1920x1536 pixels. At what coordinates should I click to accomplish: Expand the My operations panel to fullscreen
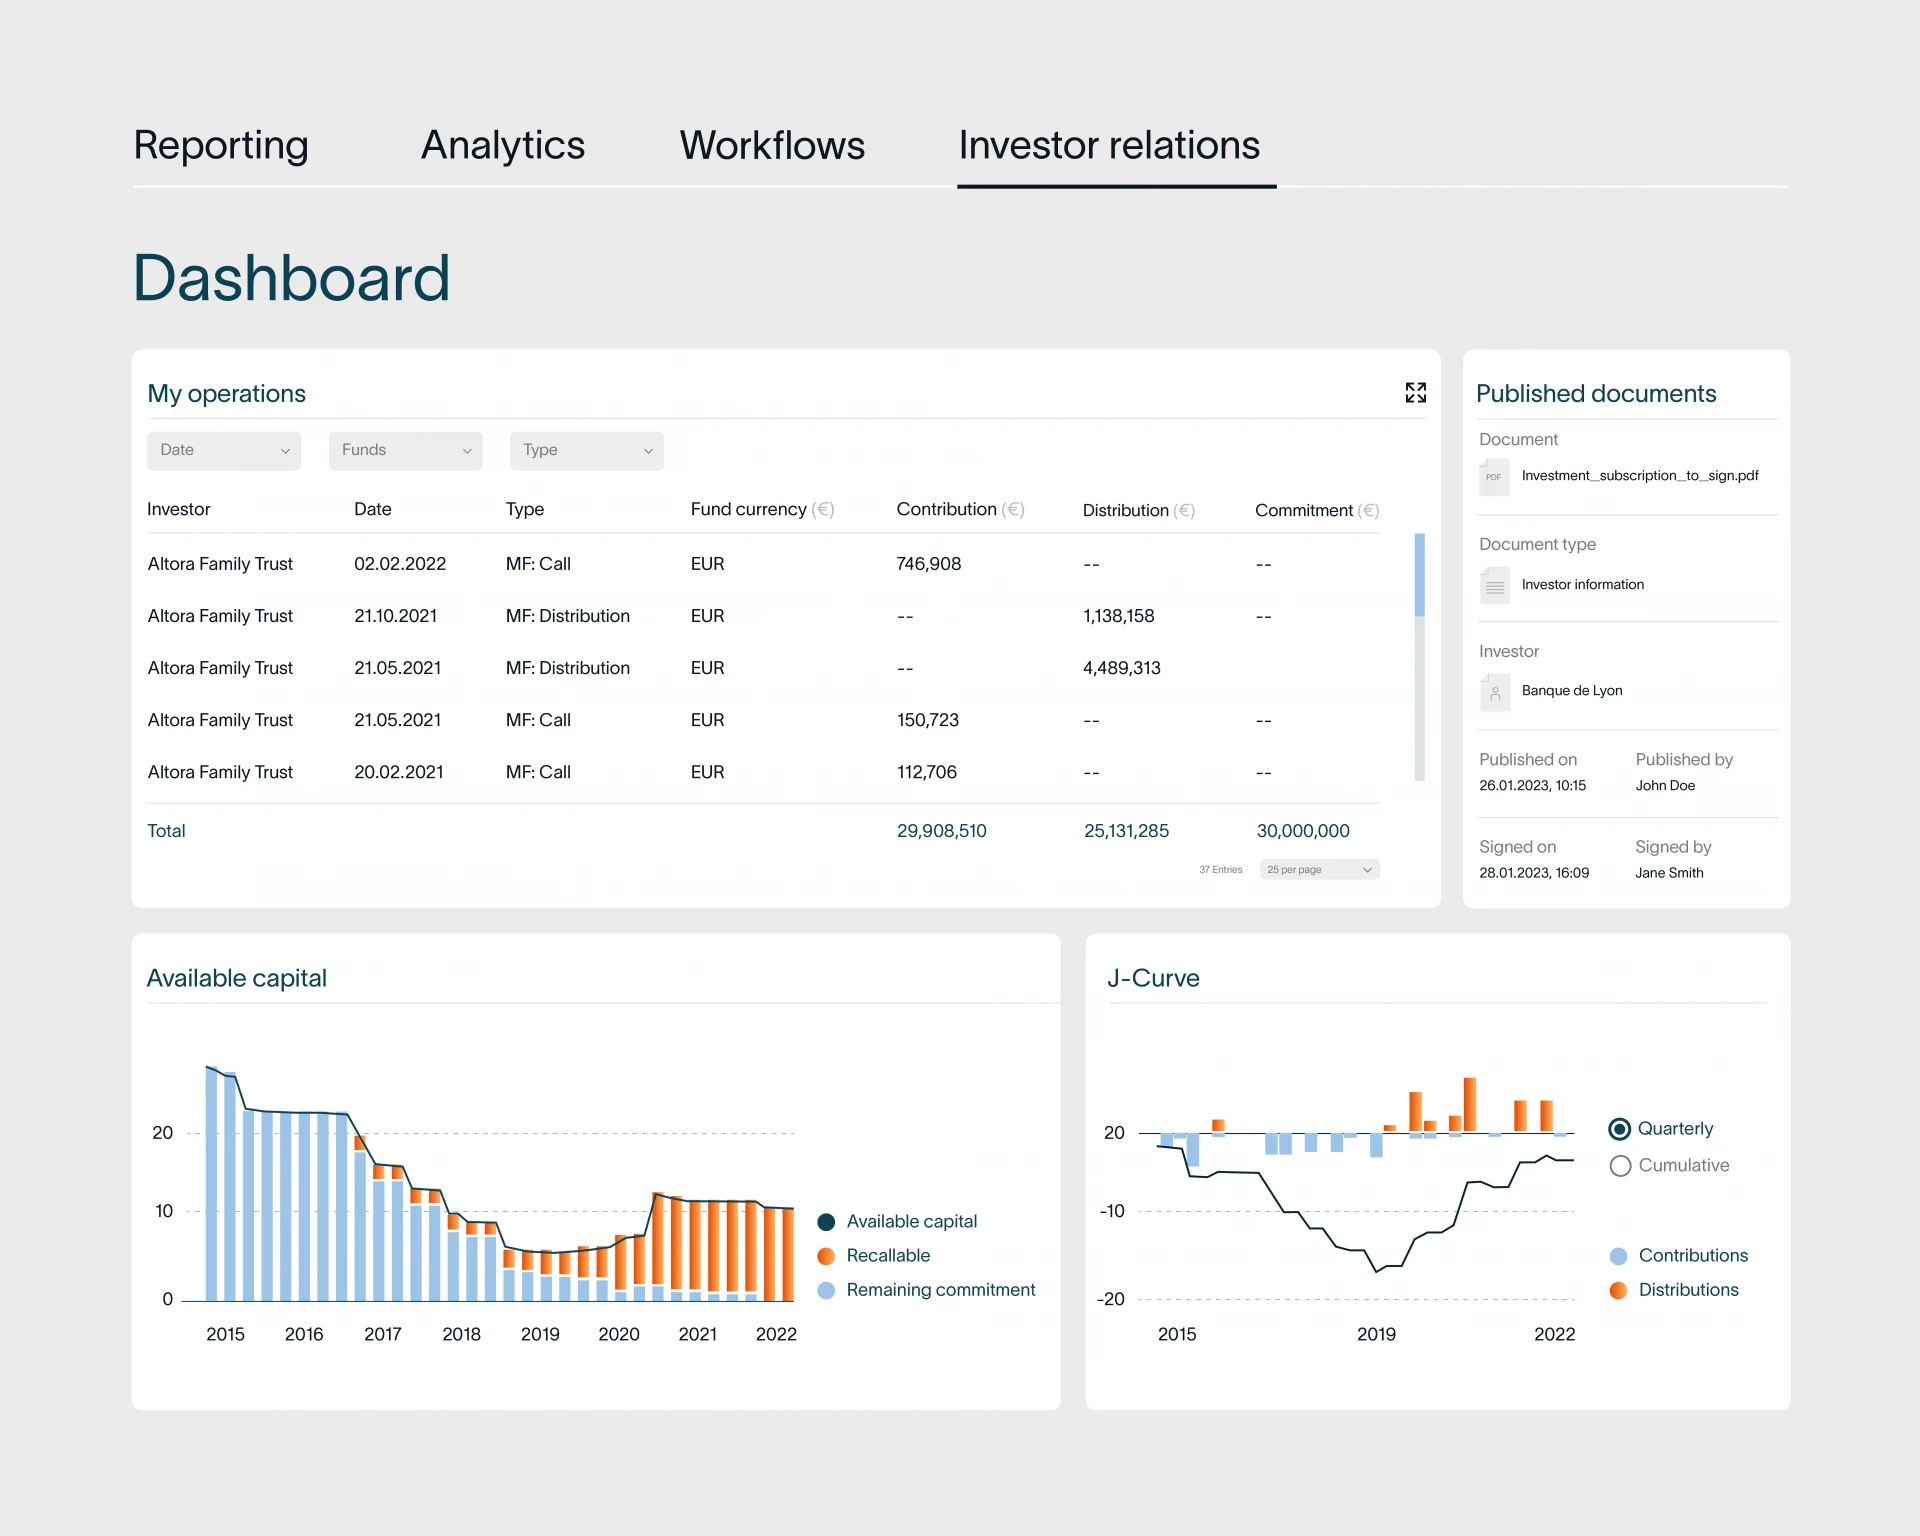1415,392
